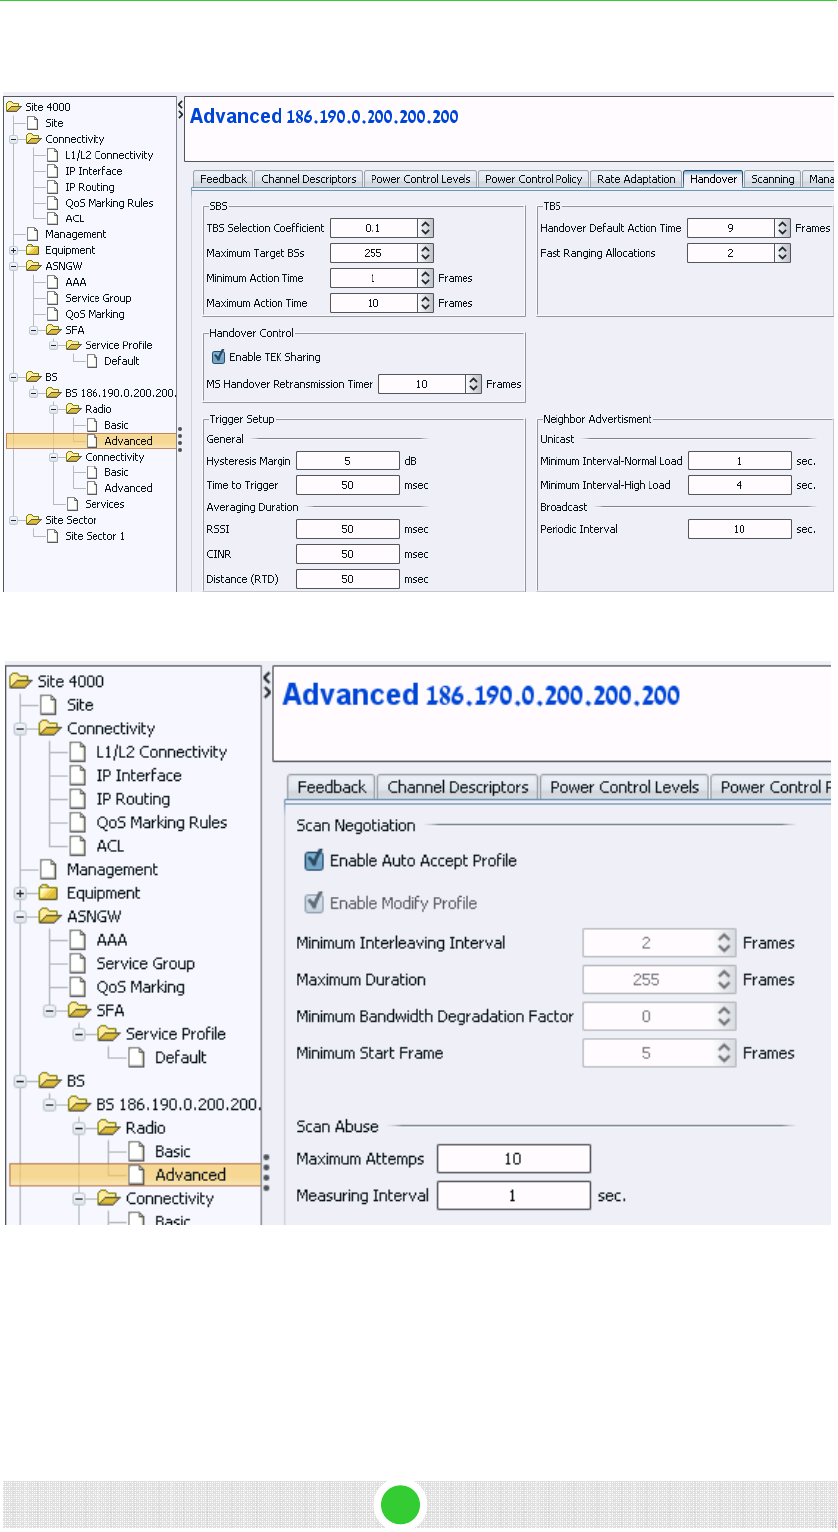The width and height of the screenshot is (838, 1532).
Task: Adjust MS Handover Retransmission Timer spinner
Action: click(x=473, y=384)
